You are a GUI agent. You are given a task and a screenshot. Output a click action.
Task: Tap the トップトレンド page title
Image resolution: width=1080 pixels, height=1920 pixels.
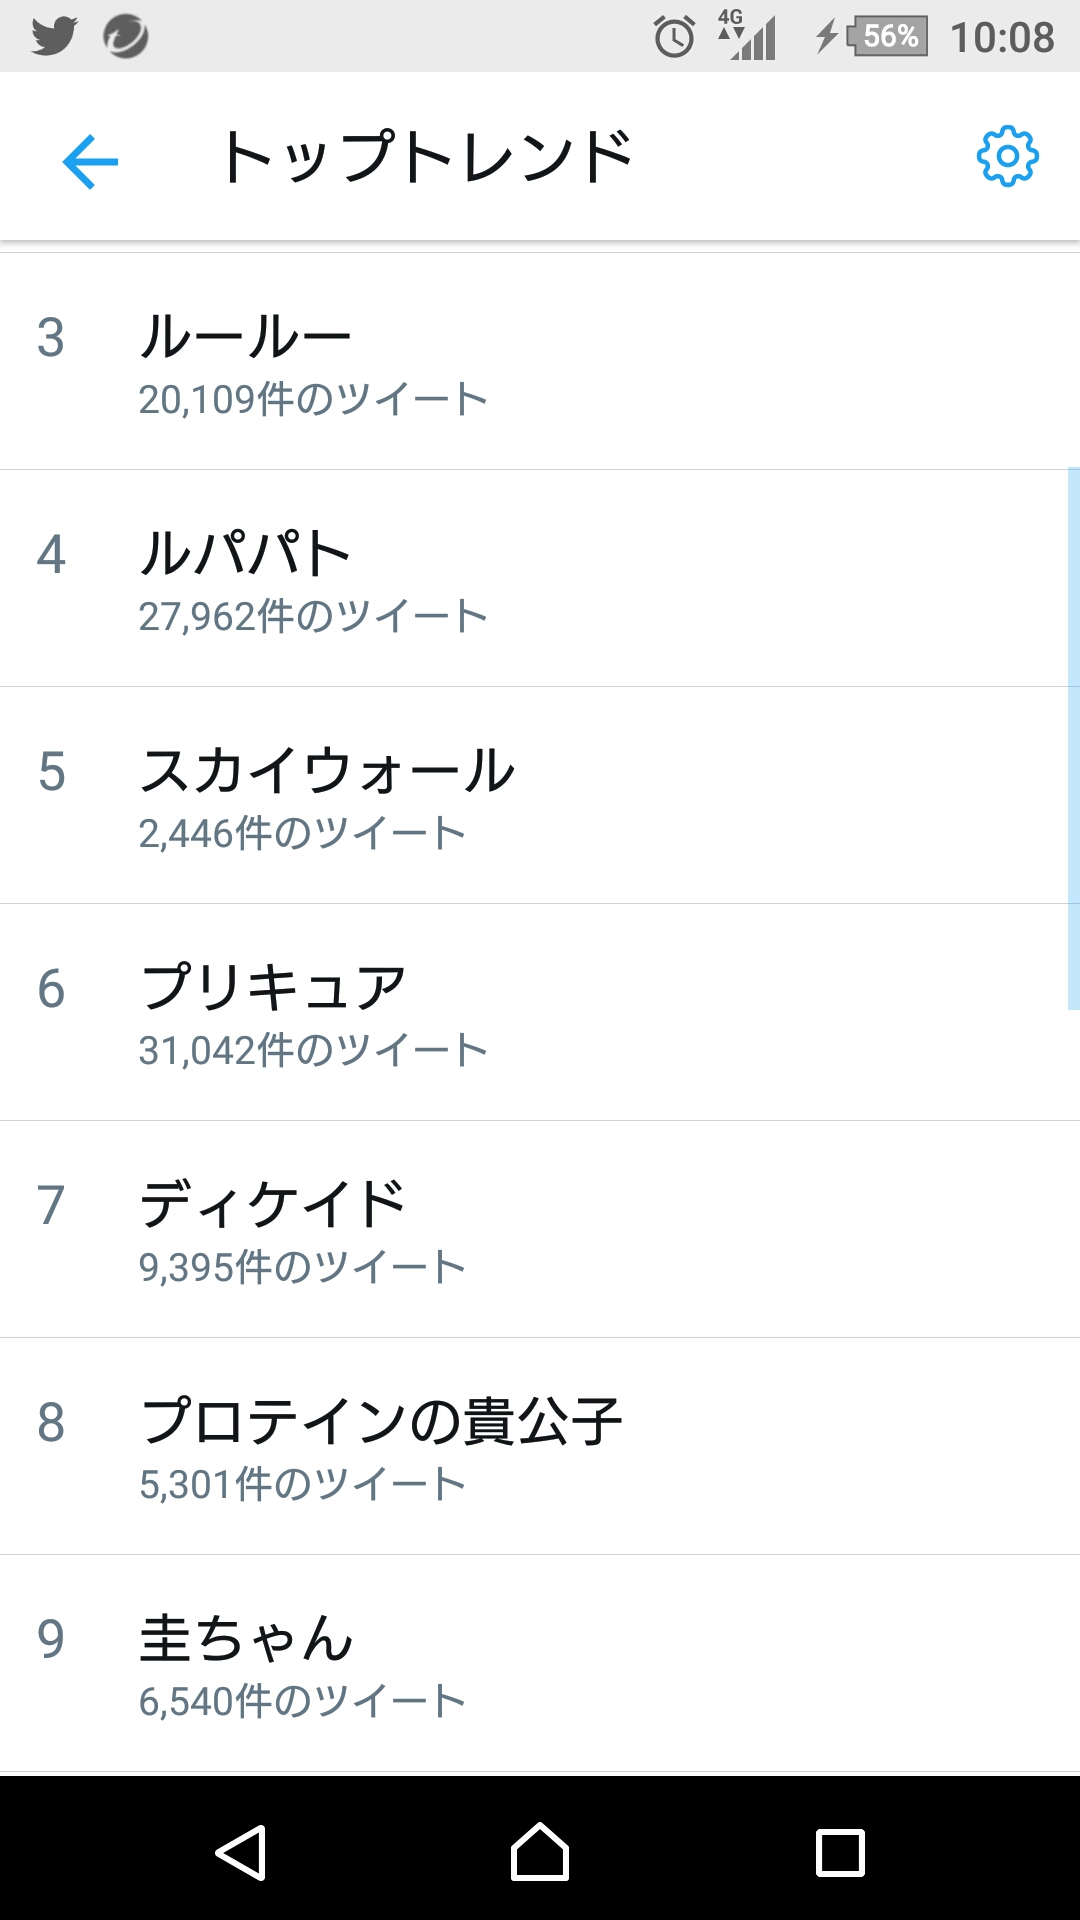pyautogui.click(x=427, y=158)
